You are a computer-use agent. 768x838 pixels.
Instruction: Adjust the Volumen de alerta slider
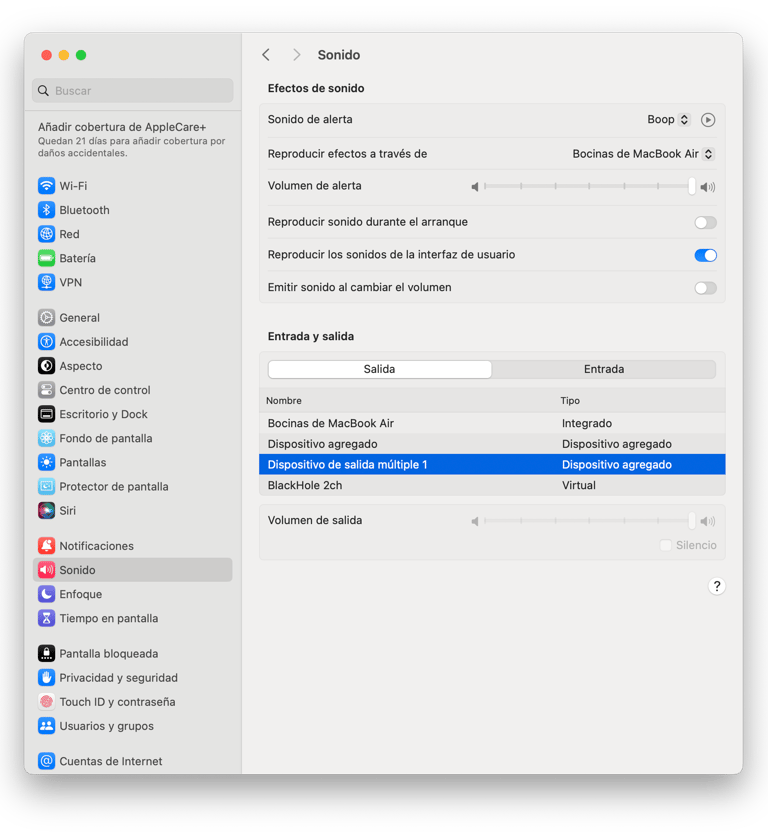coord(588,186)
